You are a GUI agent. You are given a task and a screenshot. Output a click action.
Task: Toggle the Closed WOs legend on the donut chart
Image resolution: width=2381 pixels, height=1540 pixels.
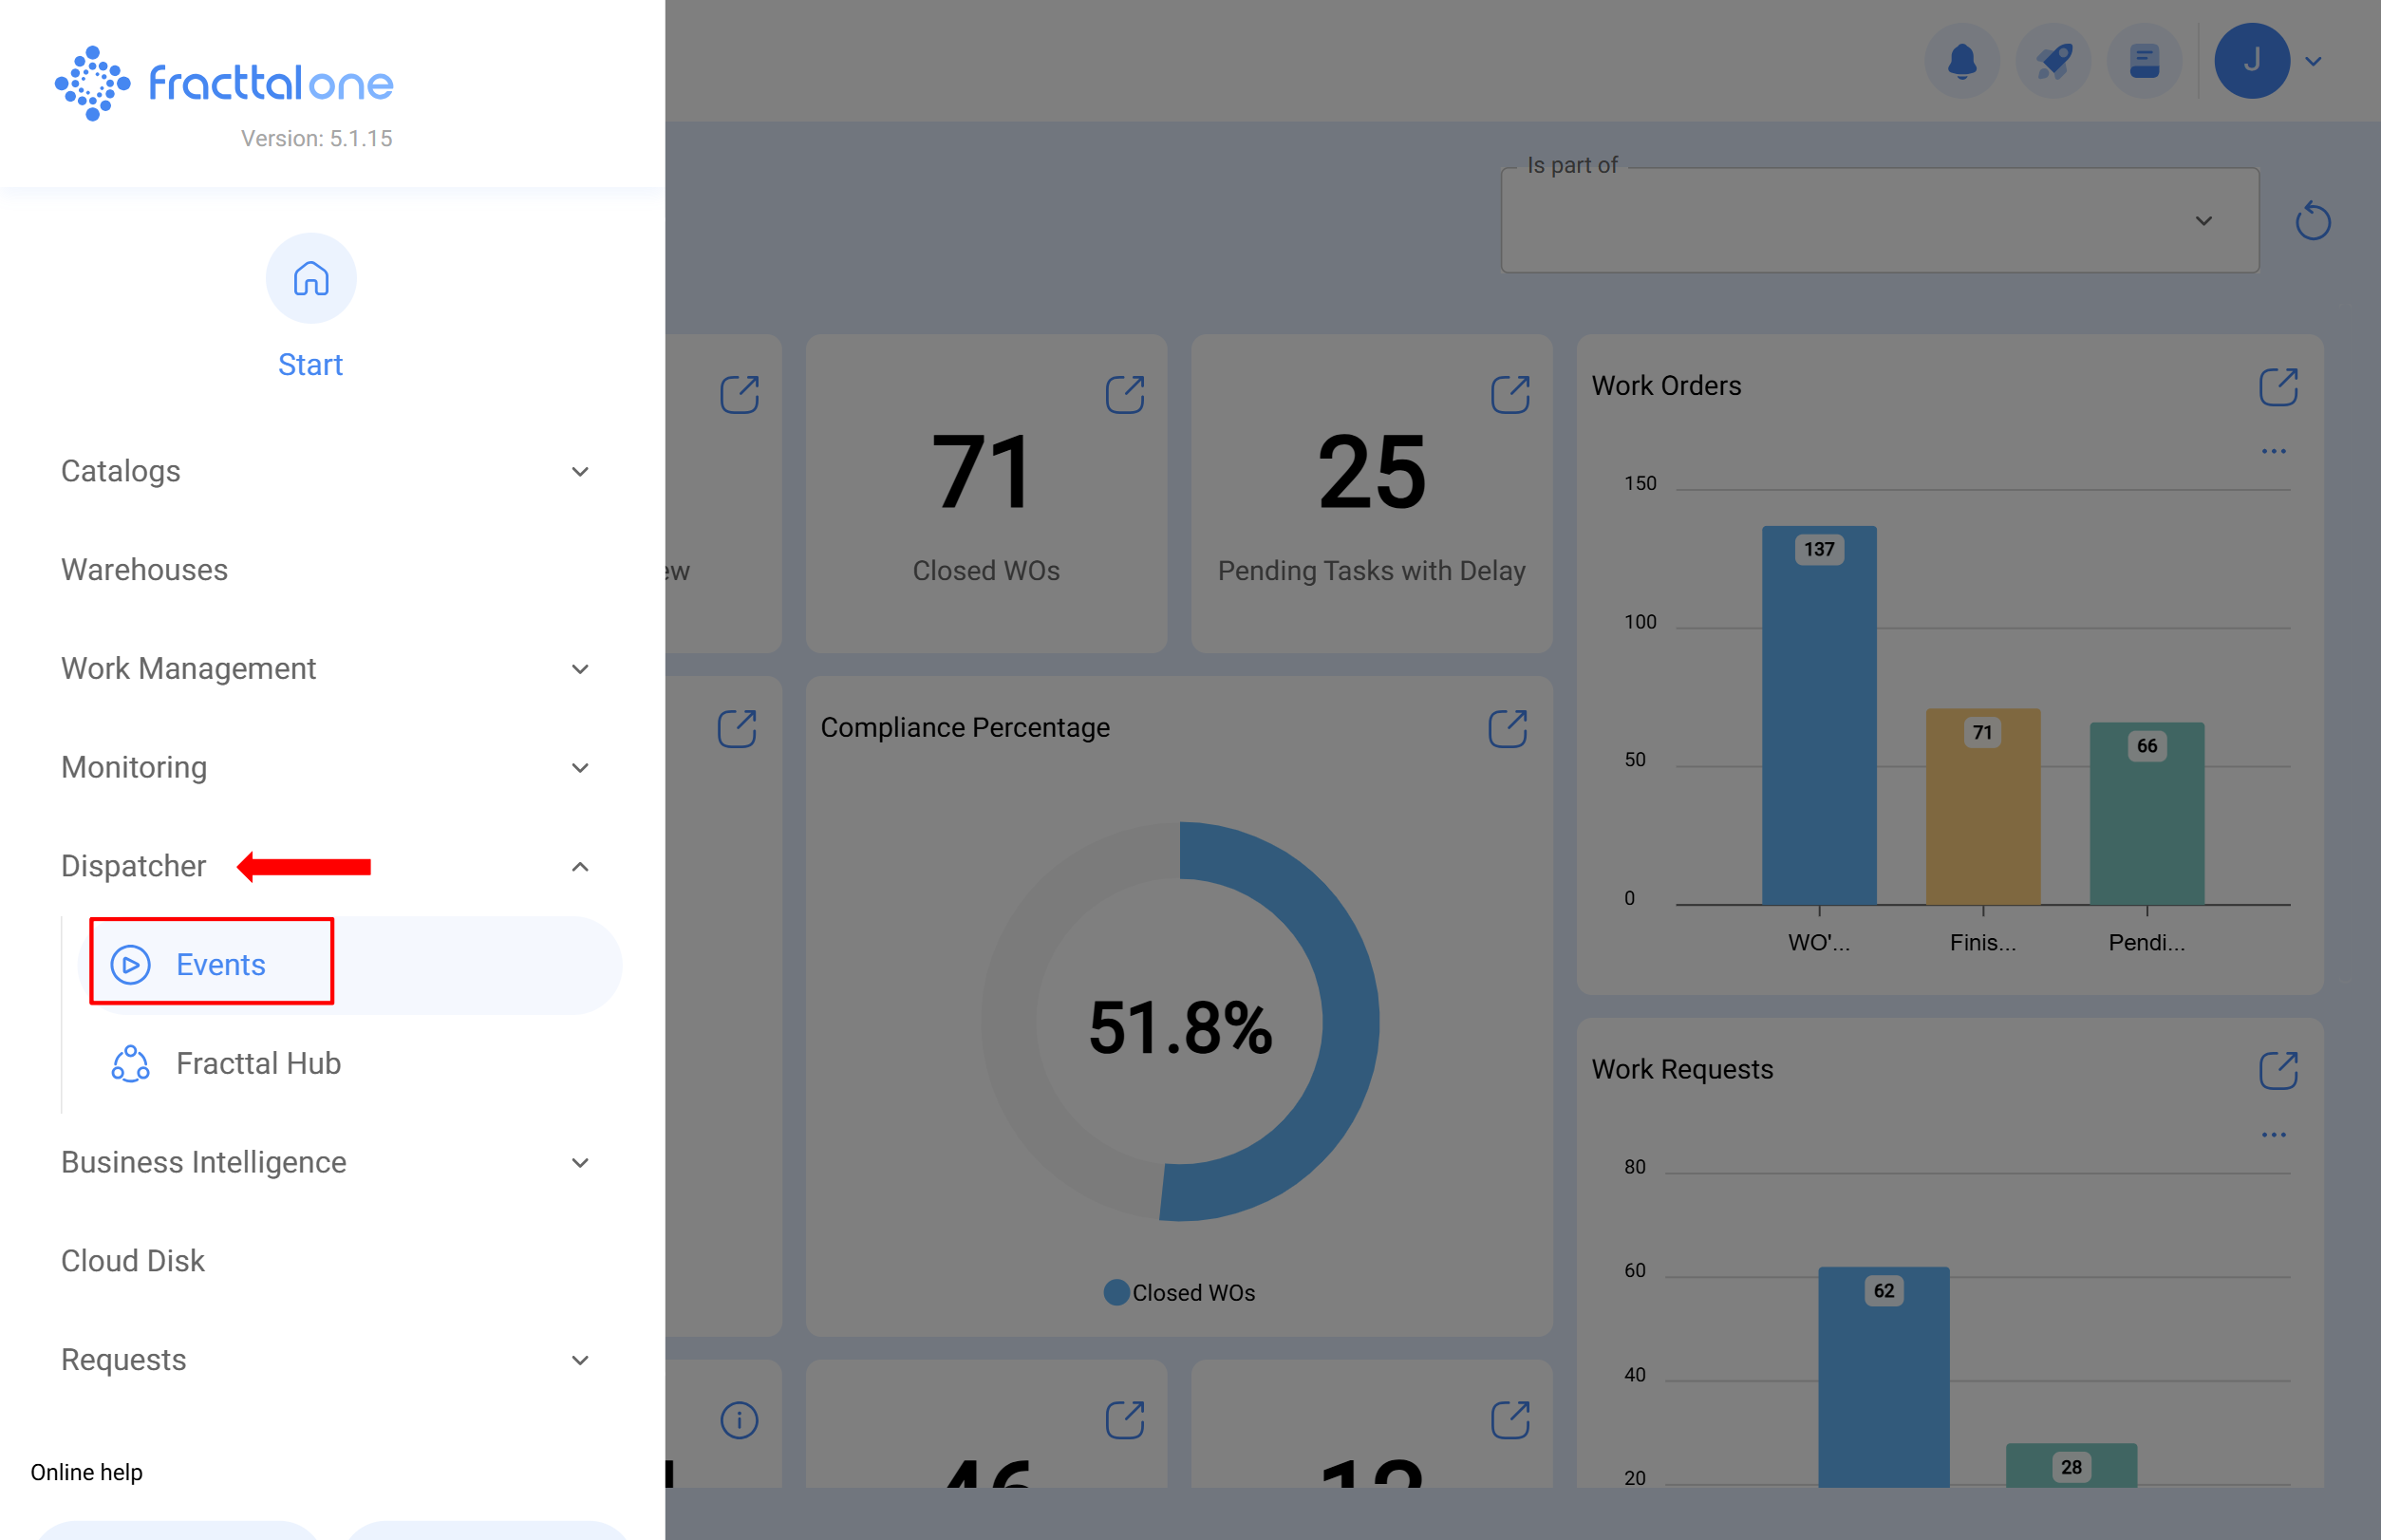1180,1292
